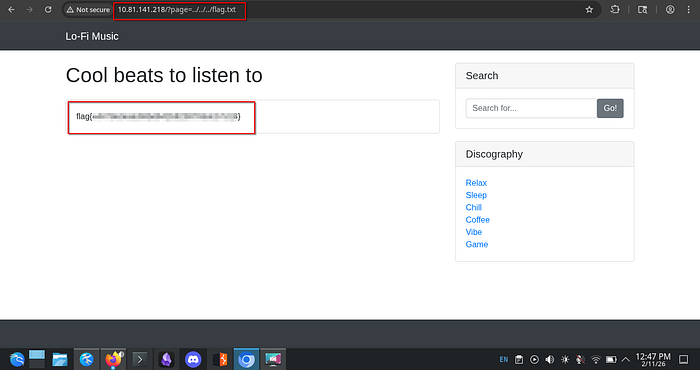Click the EN keyboard layout indicator
Viewport: 700px width, 370px height.
click(x=504, y=359)
